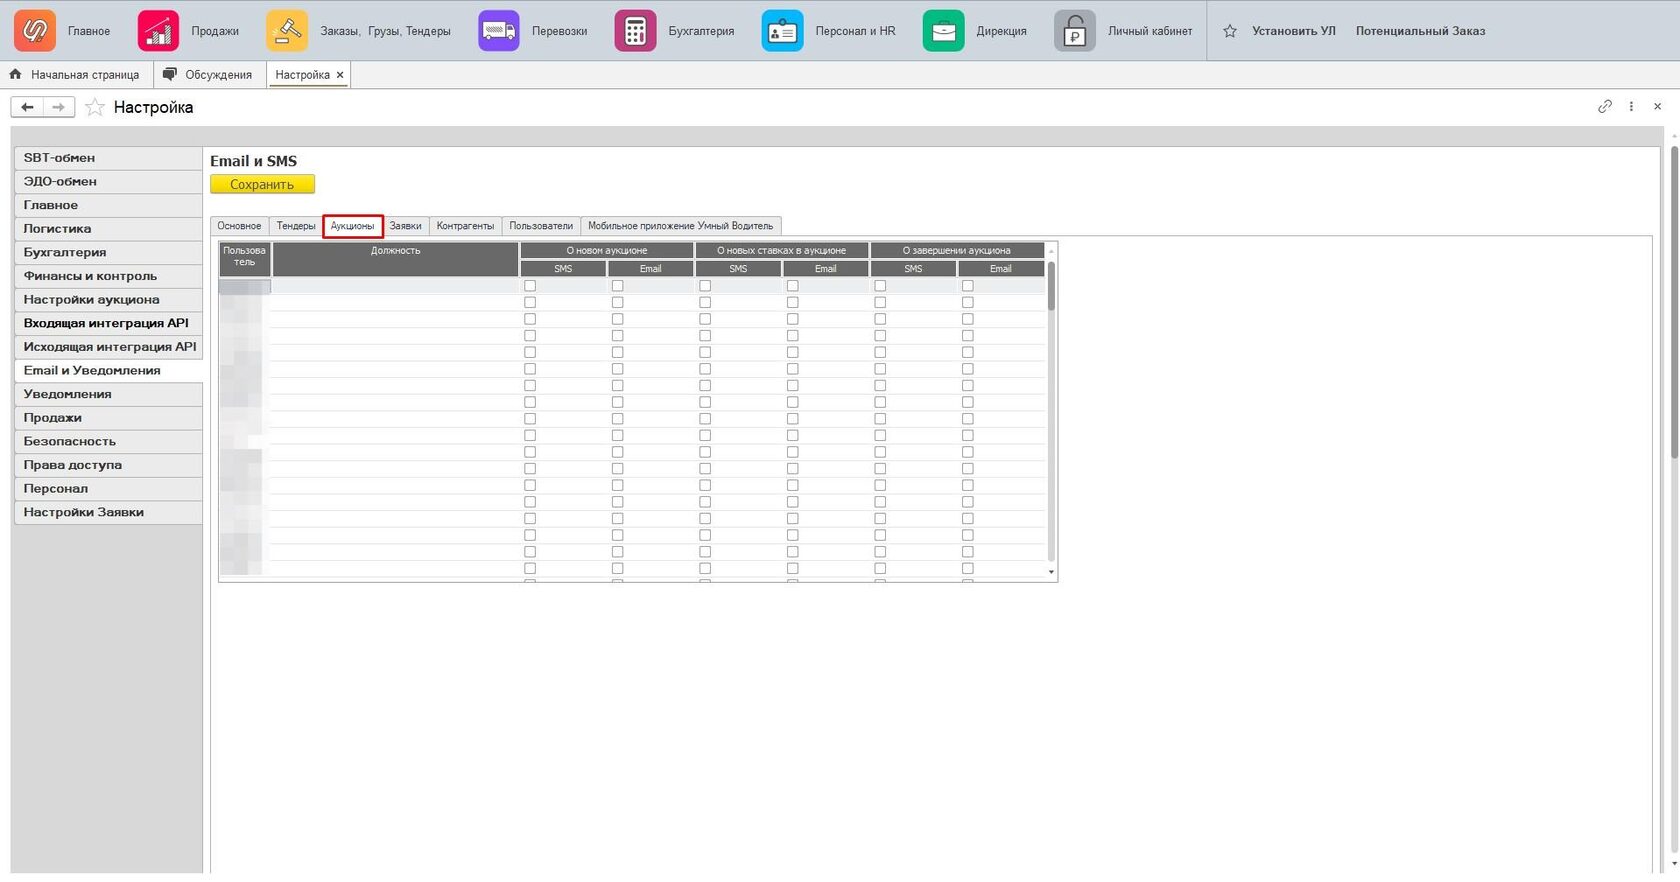Select Продажи in settings sidebar
1680x882 pixels.
(108, 418)
